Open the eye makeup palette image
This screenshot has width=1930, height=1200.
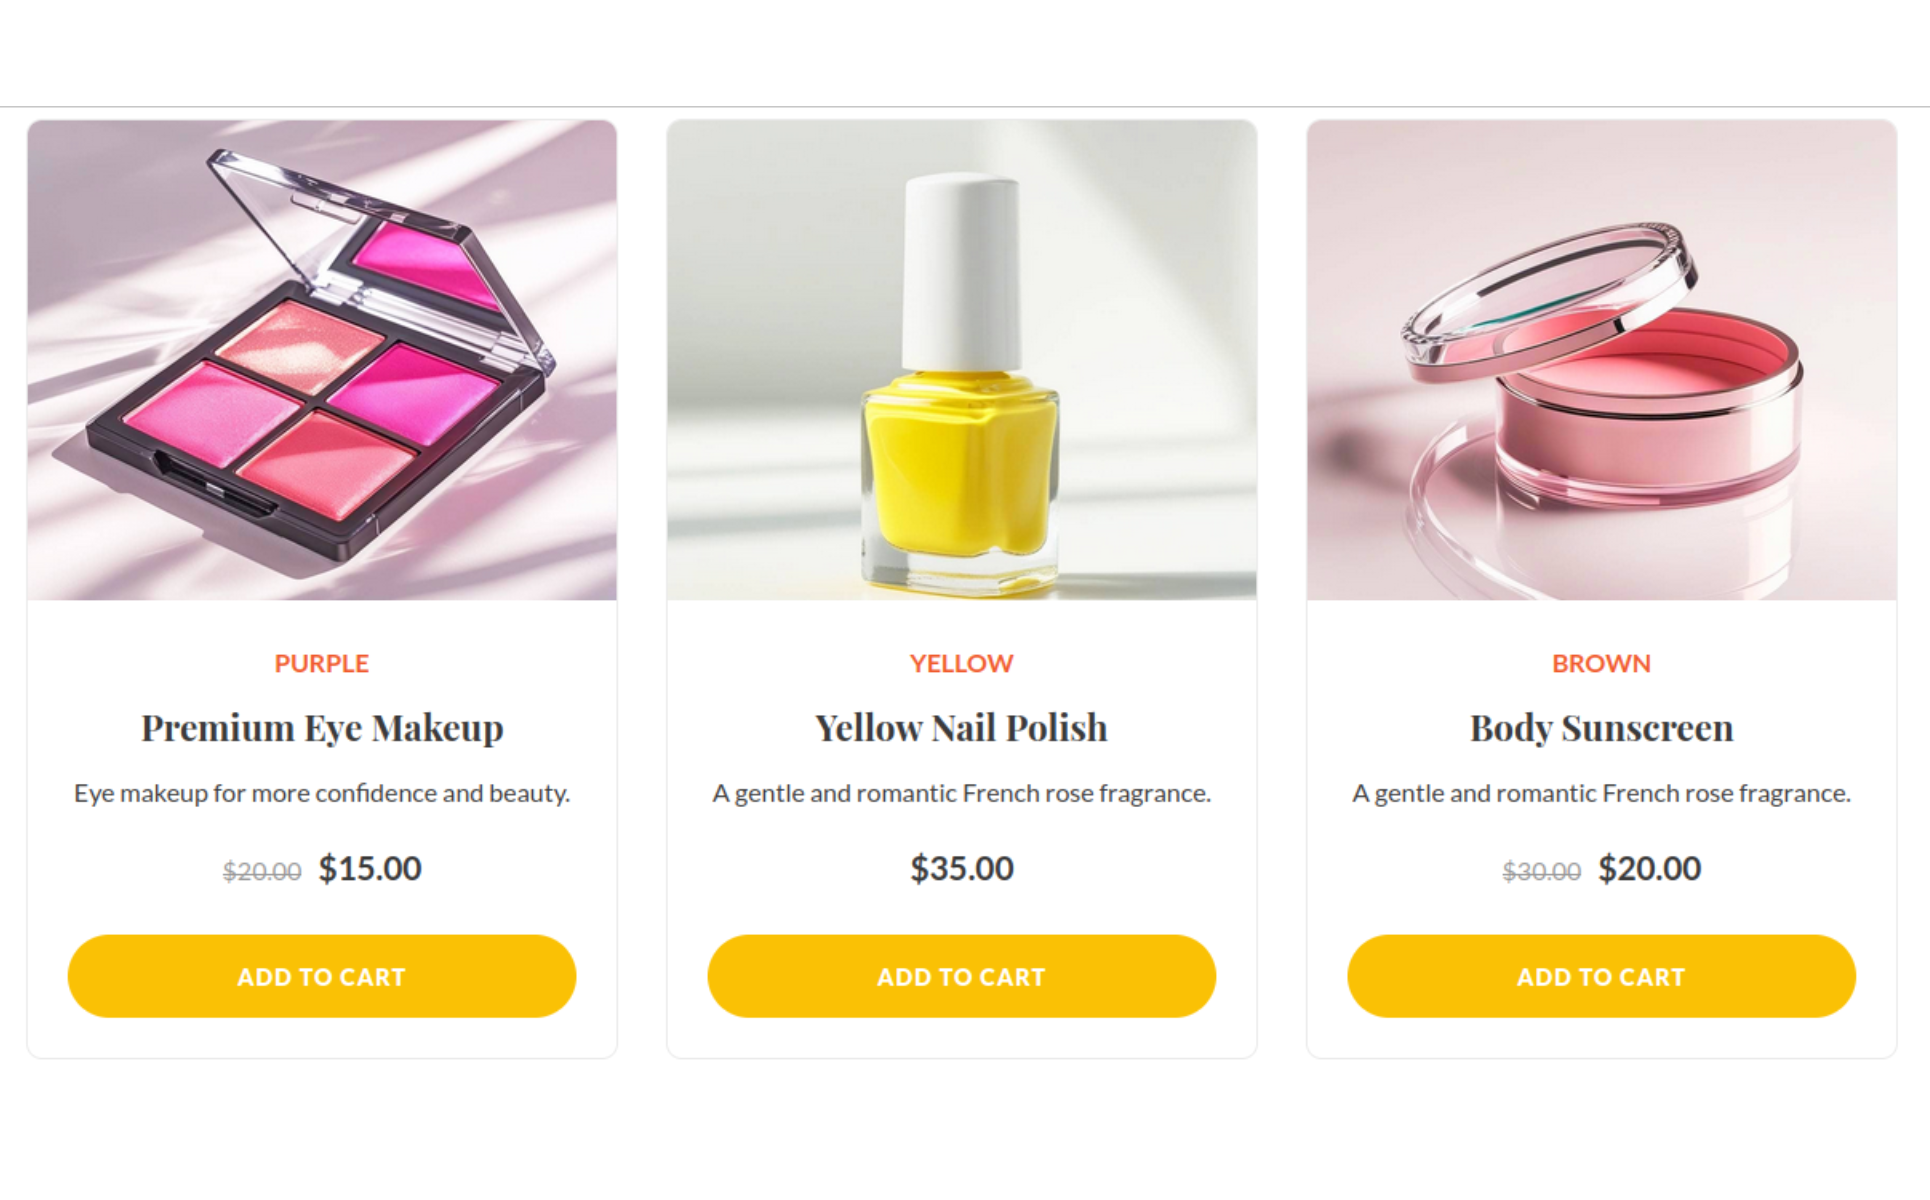322,360
